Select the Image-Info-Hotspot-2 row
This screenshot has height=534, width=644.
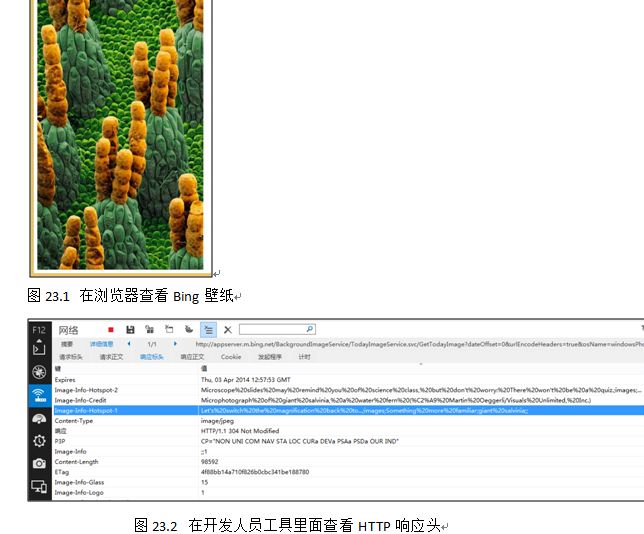coord(348,390)
